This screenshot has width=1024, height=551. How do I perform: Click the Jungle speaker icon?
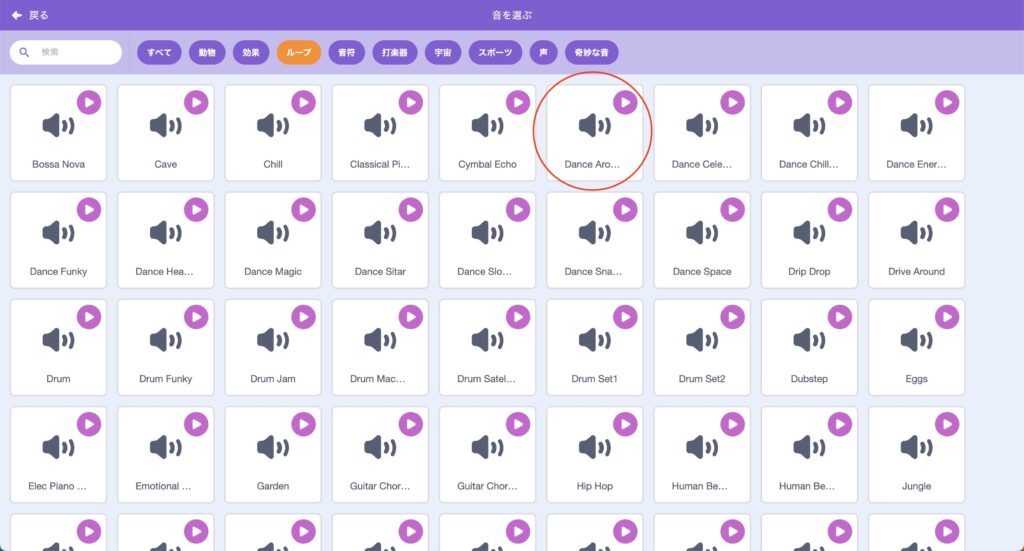pos(916,447)
